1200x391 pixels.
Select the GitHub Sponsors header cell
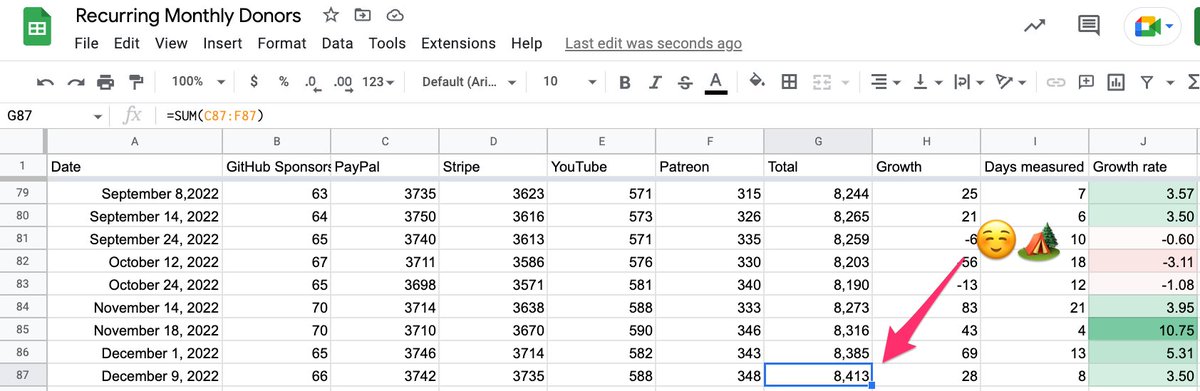point(277,166)
